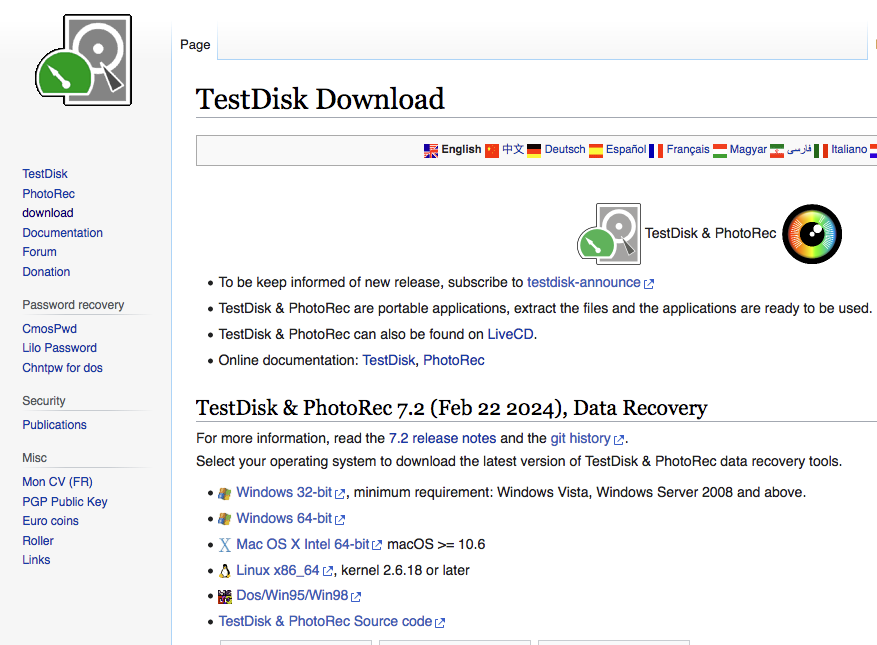Open PhotoRec online documentation link
Screen dimensions: 877x645
tap(454, 360)
